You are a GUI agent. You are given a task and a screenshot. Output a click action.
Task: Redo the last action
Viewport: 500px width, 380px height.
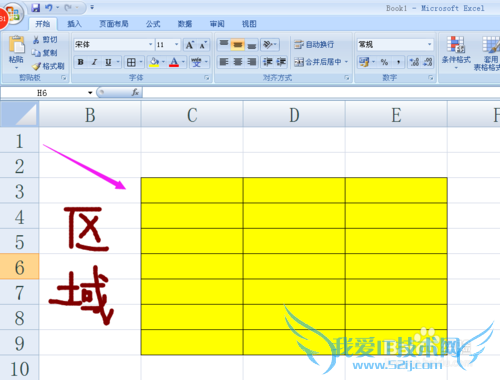pos(68,7)
